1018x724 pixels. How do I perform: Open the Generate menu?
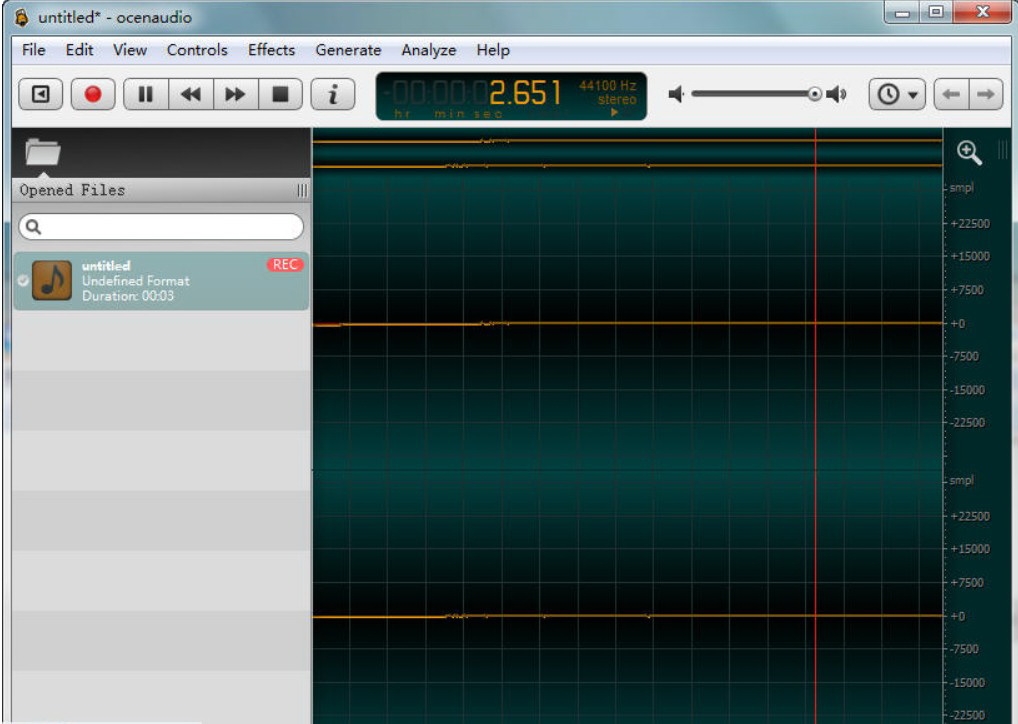coord(348,50)
